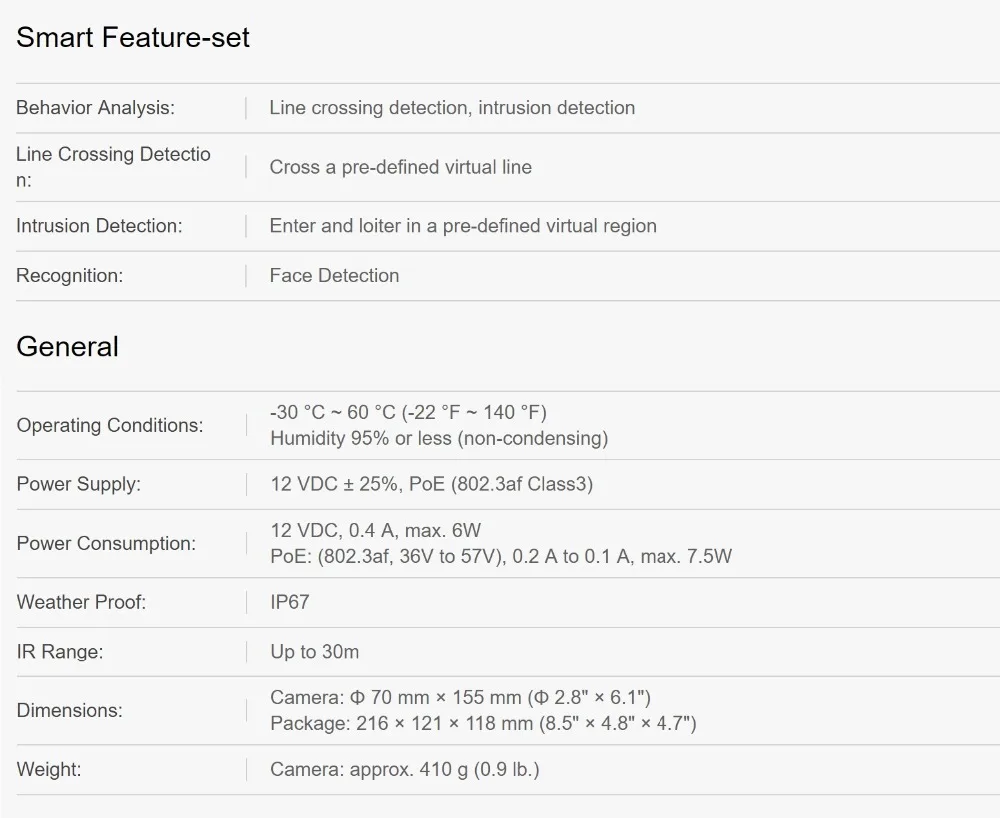The image size is (1000, 818).
Task: Click the Dimensions row label
Action: [69, 711]
